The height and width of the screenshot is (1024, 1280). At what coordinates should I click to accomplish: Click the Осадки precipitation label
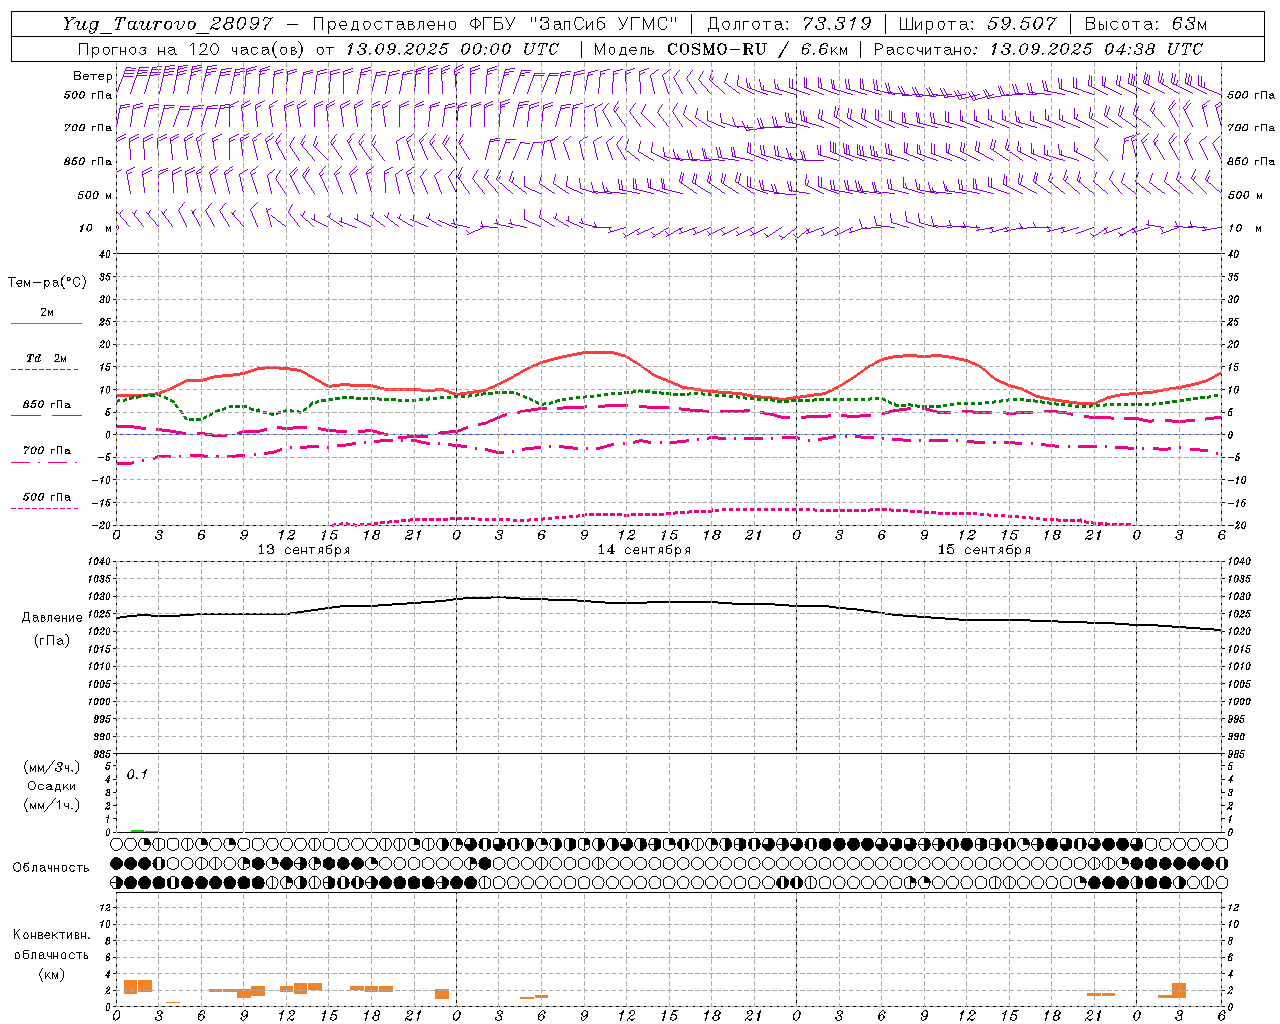52,786
